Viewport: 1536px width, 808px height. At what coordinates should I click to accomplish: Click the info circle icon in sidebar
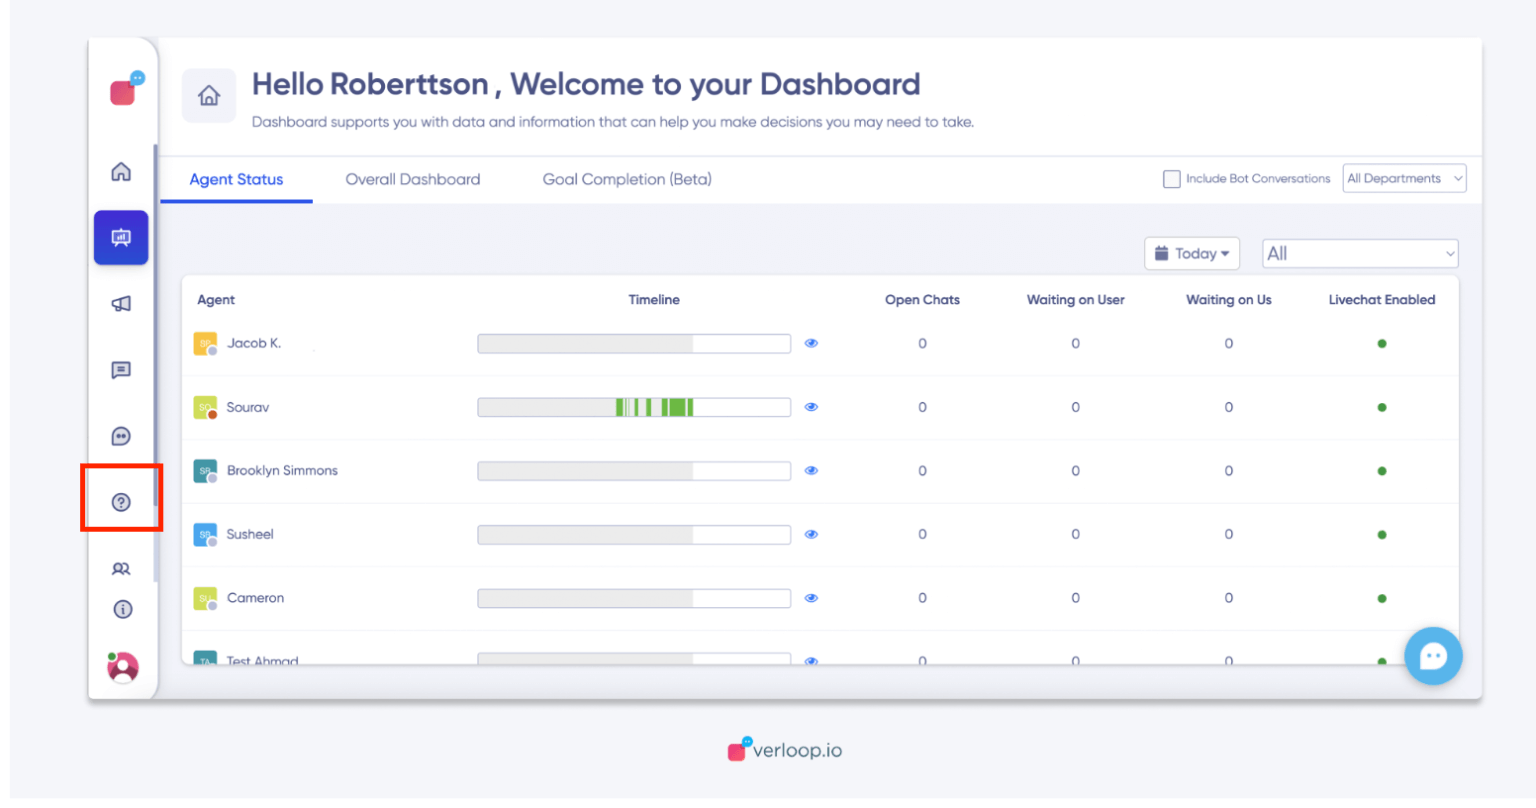coord(122,609)
